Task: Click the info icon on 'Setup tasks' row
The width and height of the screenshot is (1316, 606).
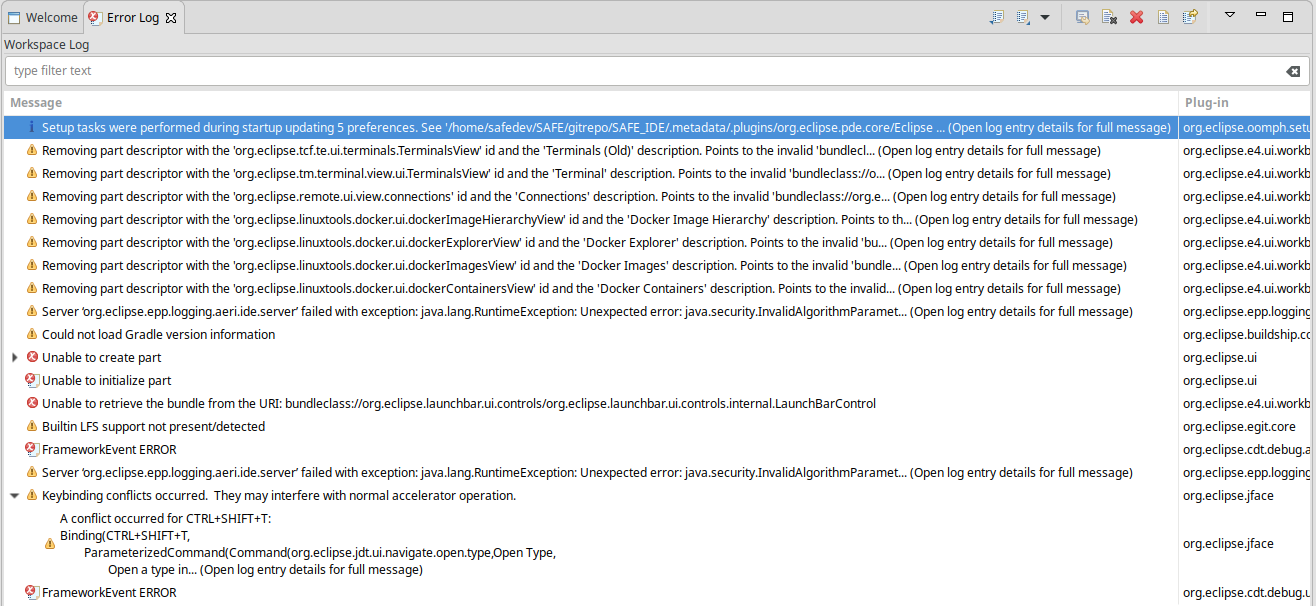Action: click(x=32, y=128)
